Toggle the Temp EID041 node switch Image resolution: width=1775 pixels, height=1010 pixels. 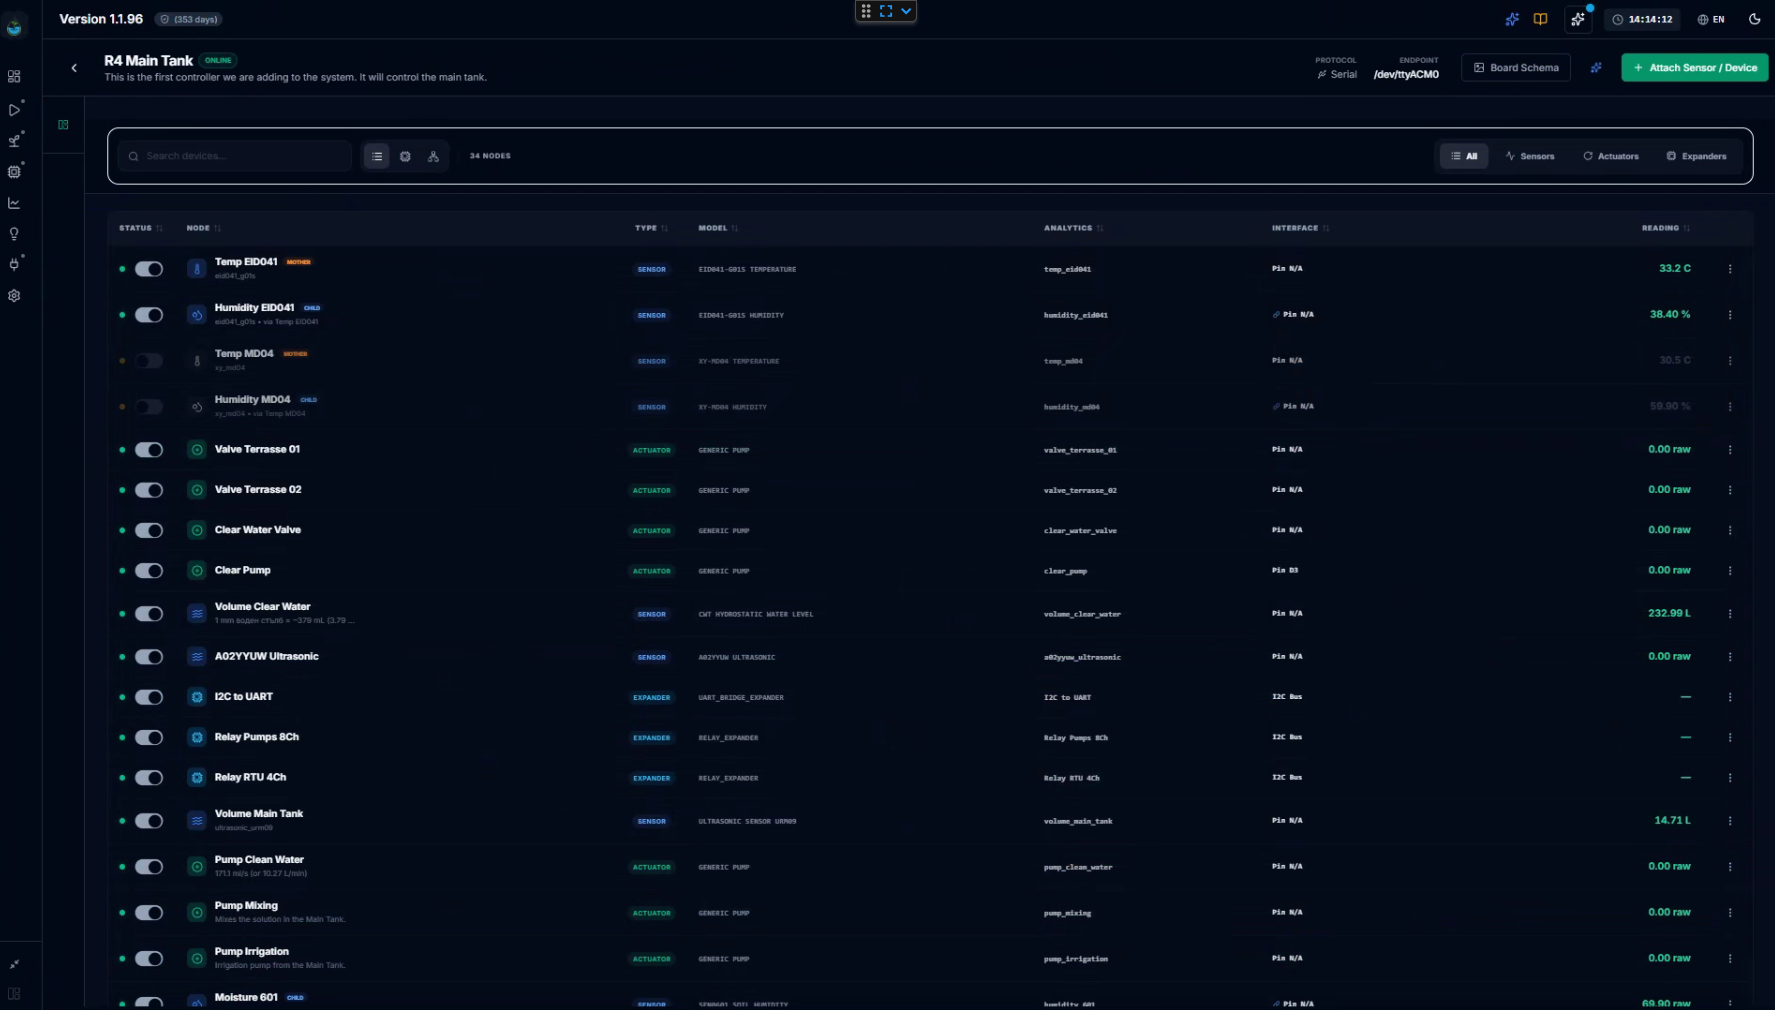[x=149, y=269]
